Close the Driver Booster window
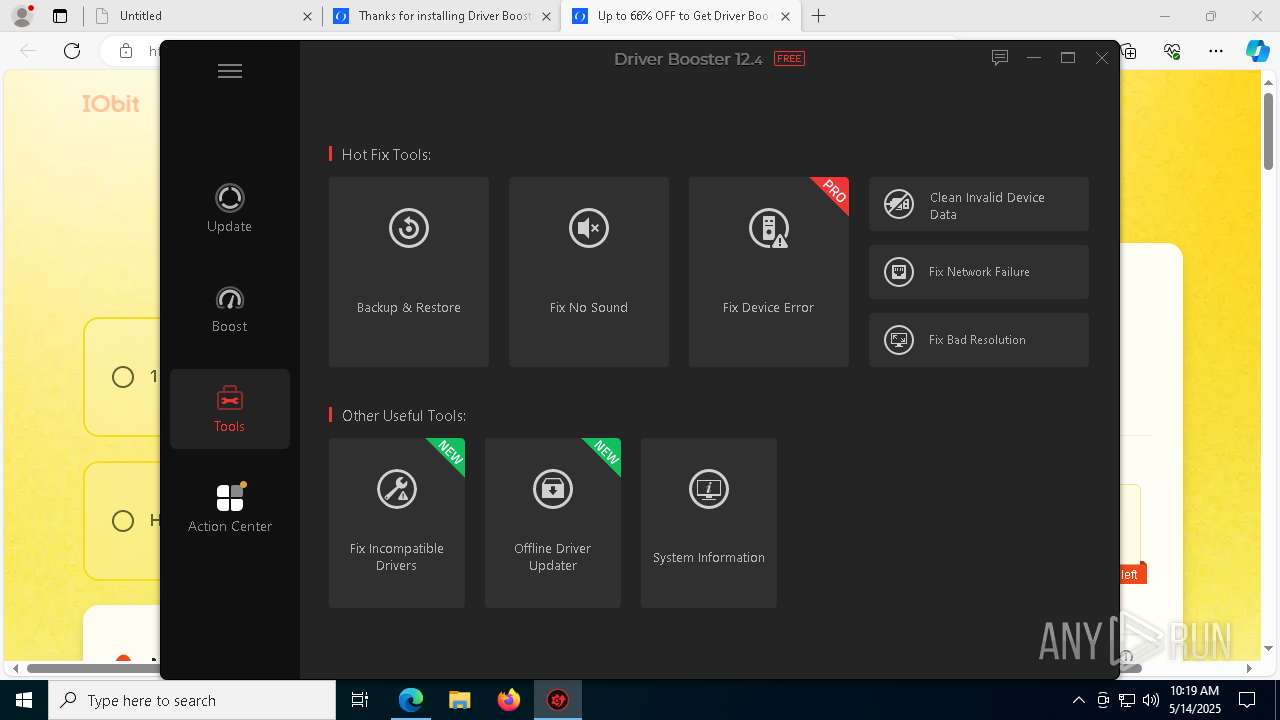The width and height of the screenshot is (1280, 720). click(x=1102, y=58)
